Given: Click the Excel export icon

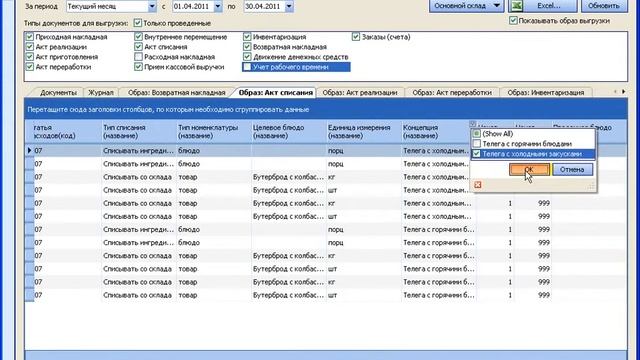Looking at the screenshot, I should click(x=517, y=6).
